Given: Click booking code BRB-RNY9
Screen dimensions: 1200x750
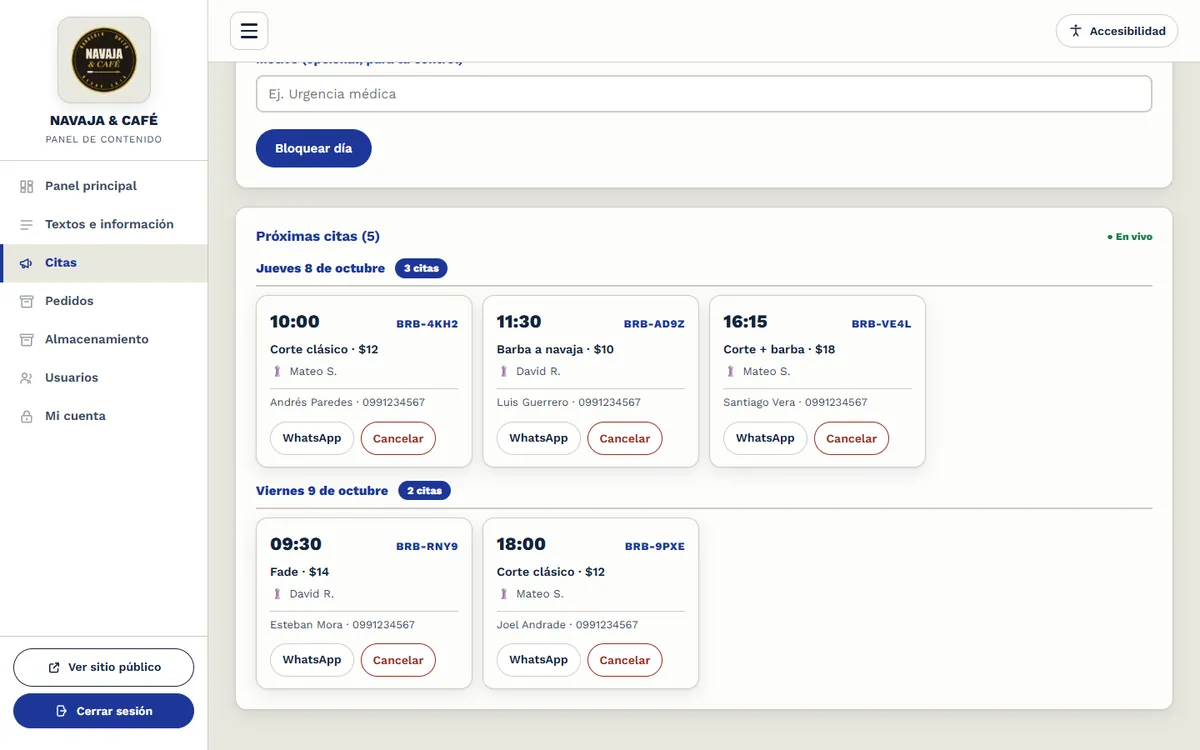Looking at the screenshot, I should click(427, 547).
